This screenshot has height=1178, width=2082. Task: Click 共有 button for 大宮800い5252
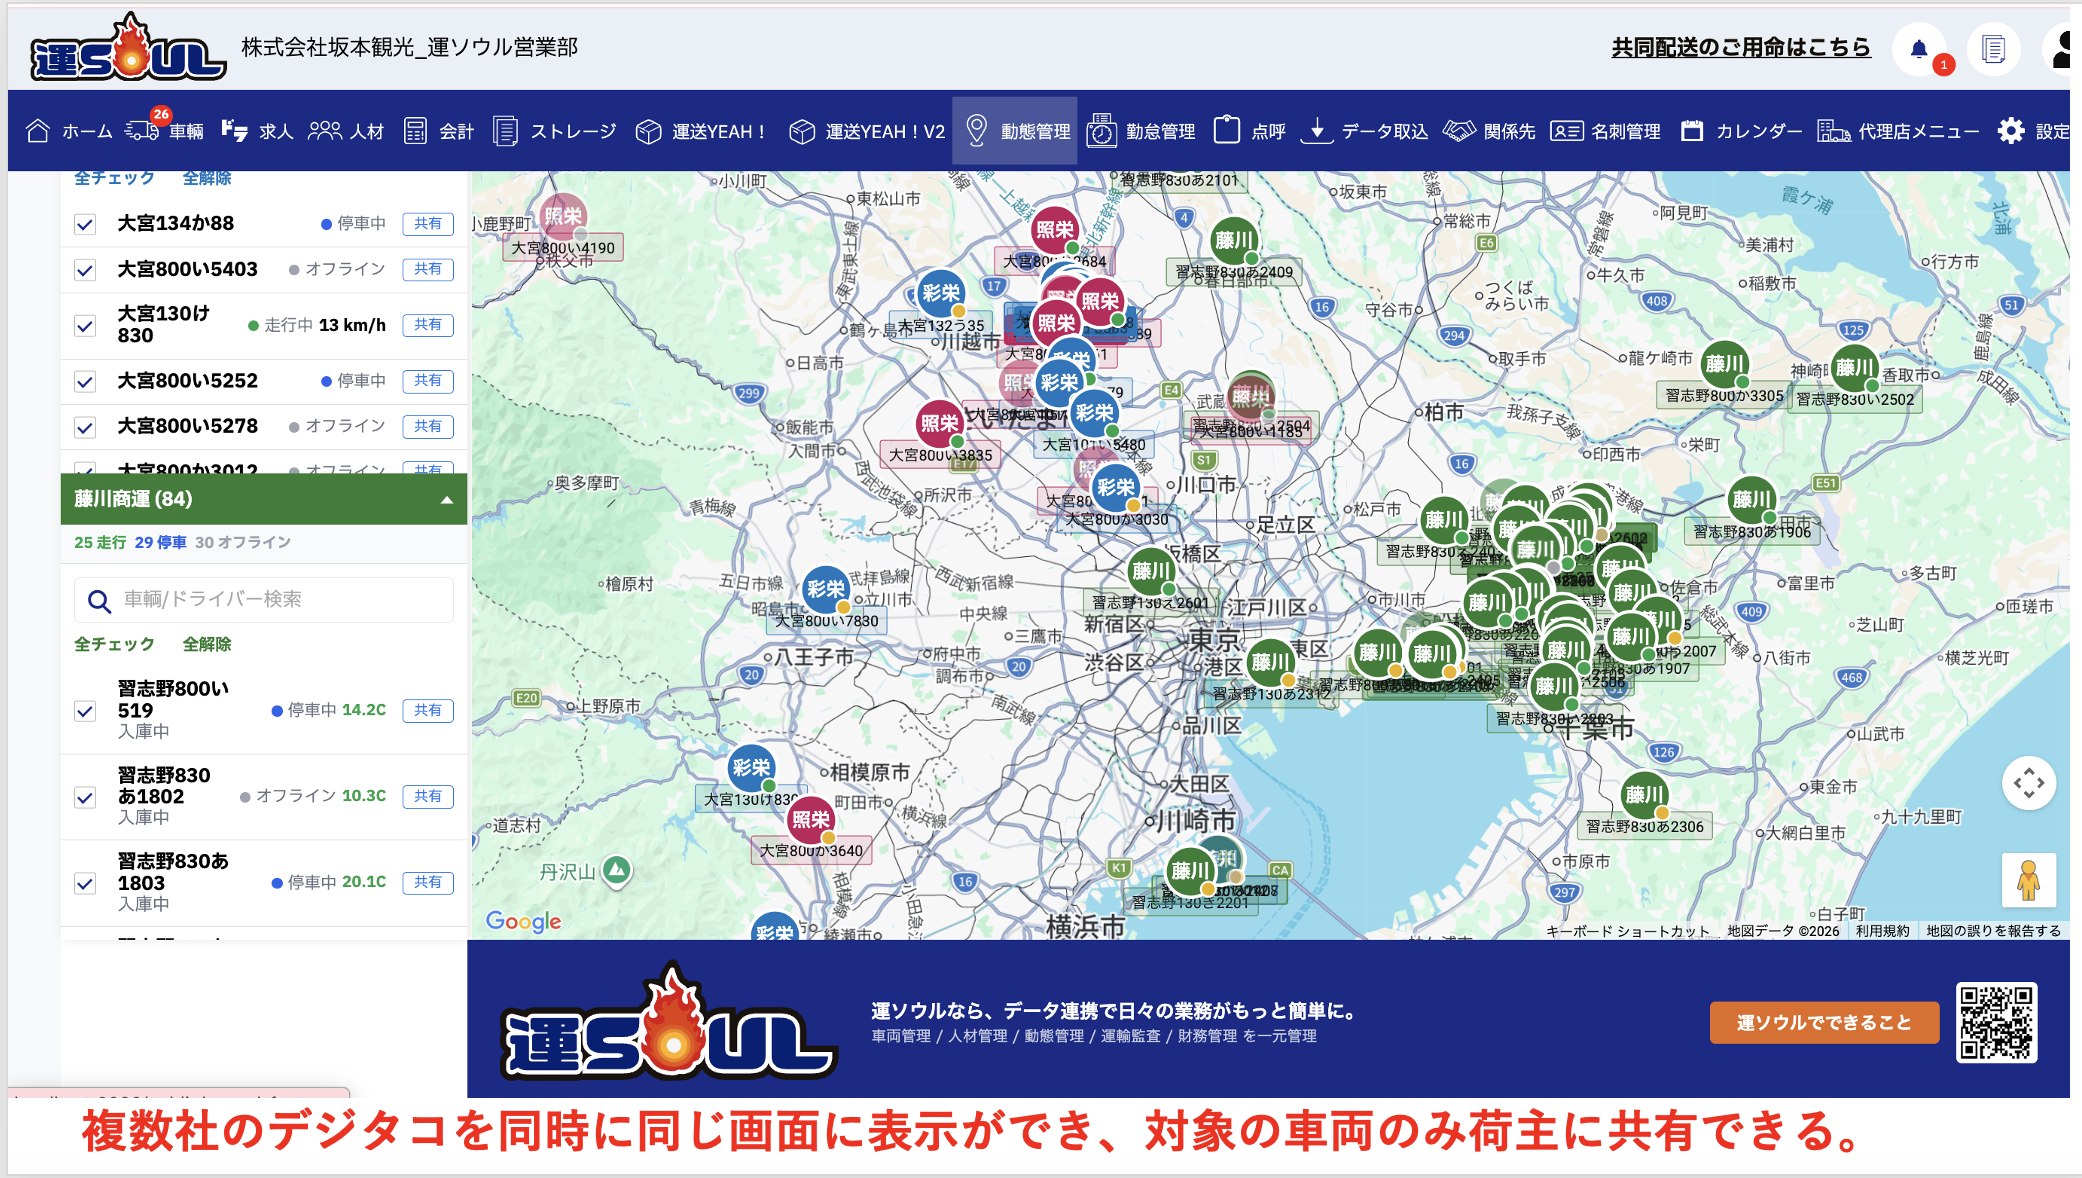pos(428,381)
